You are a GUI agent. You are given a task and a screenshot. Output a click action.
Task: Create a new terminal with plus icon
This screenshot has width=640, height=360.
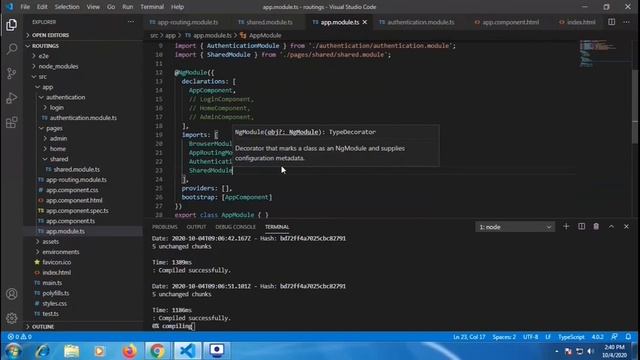pyautogui.click(x=566, y=227)
